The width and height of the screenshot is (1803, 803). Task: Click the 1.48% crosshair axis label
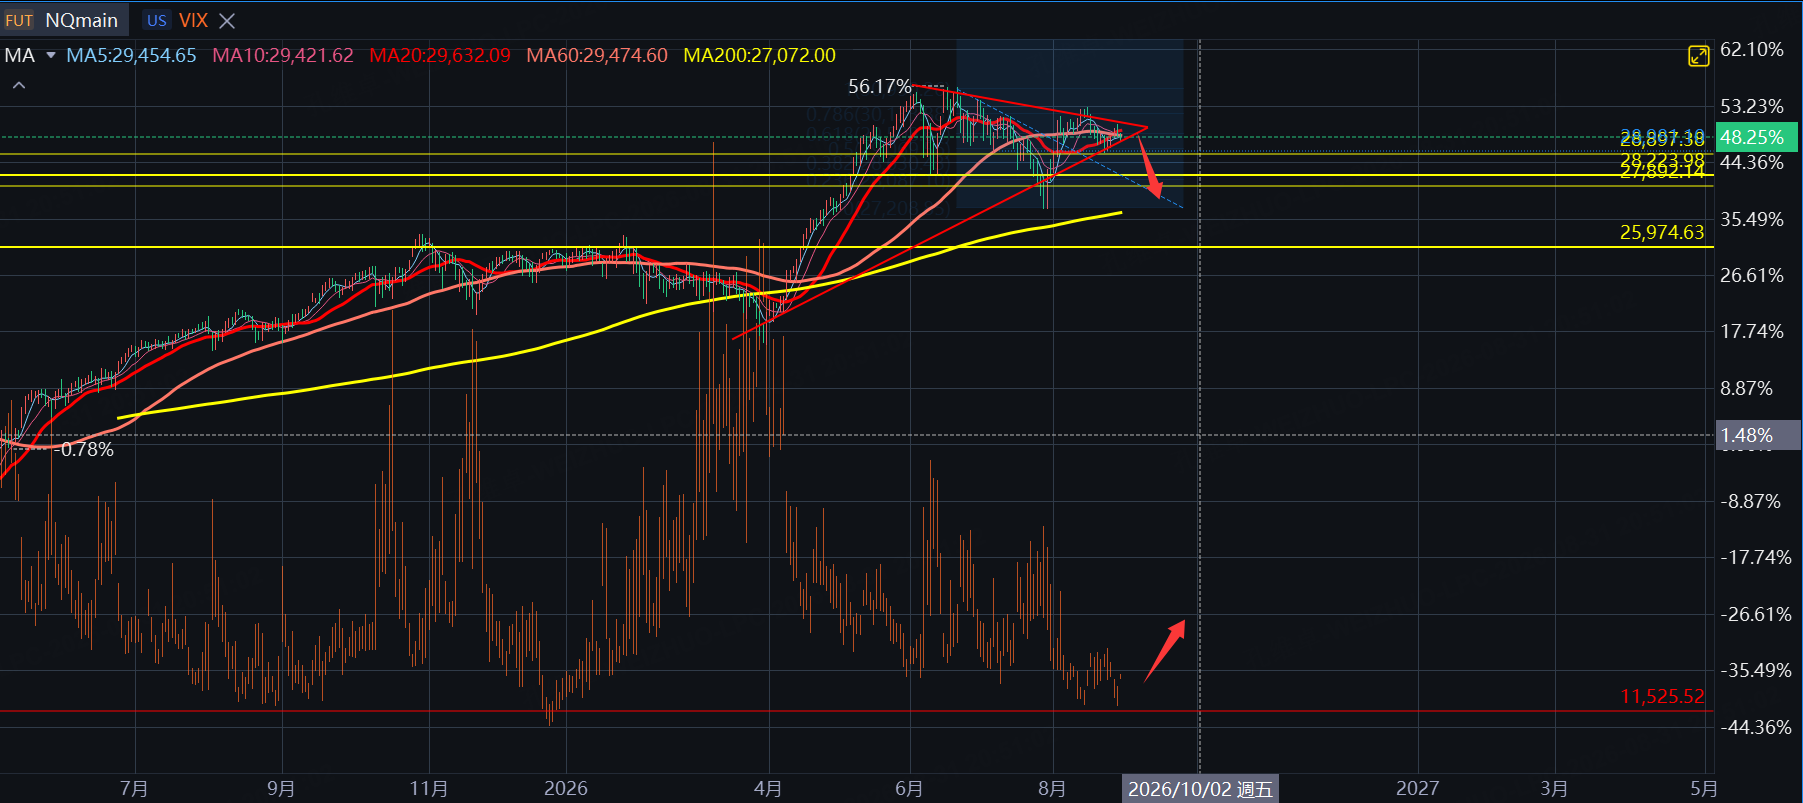click(1757, 435)
